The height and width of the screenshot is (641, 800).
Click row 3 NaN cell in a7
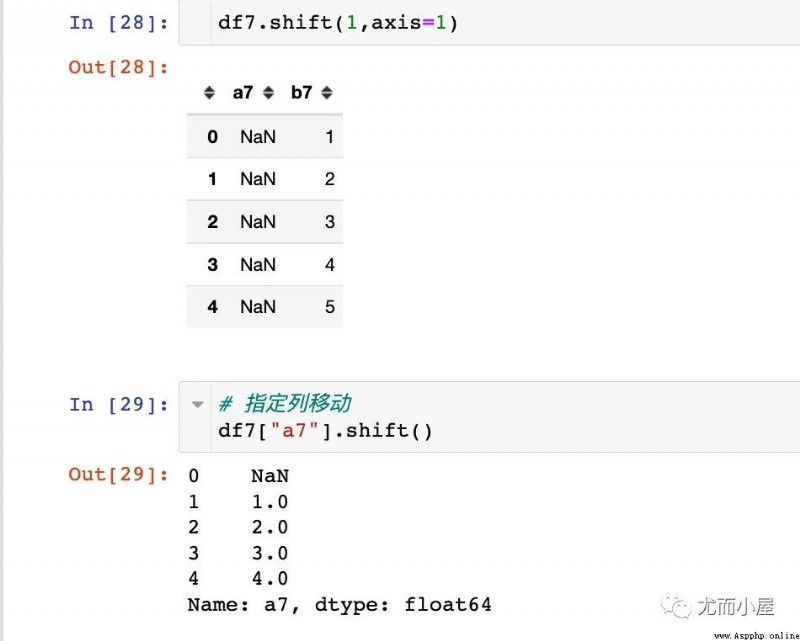[x=258, y=264]
